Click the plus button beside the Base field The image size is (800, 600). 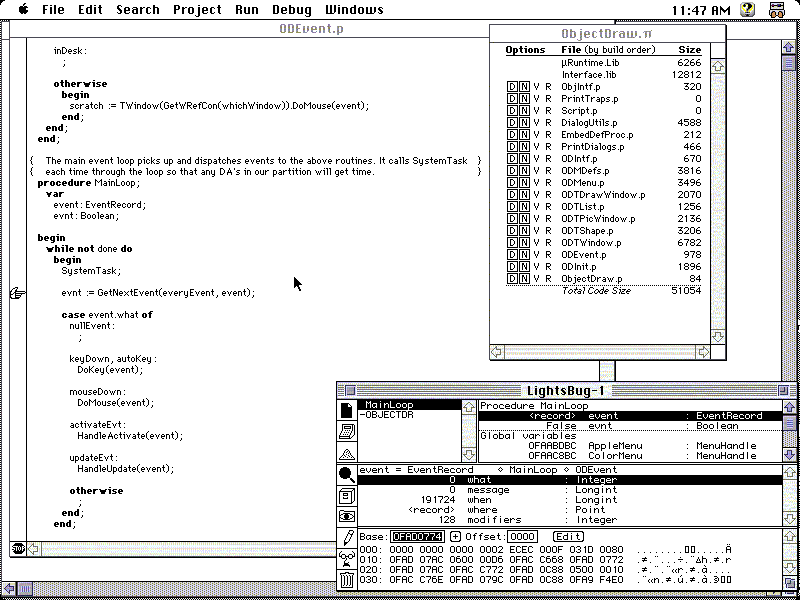click(455, 537)
